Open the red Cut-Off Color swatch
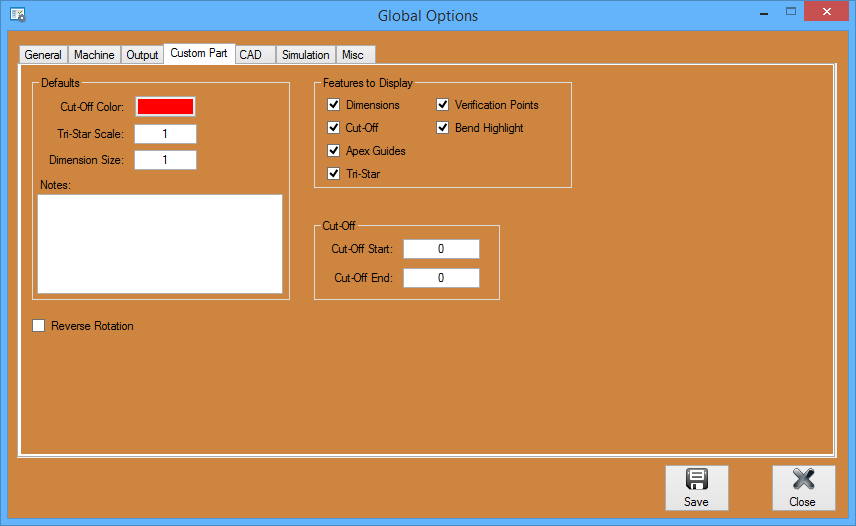This screenshot has height=526, width=856. click(x=165, y=106)
